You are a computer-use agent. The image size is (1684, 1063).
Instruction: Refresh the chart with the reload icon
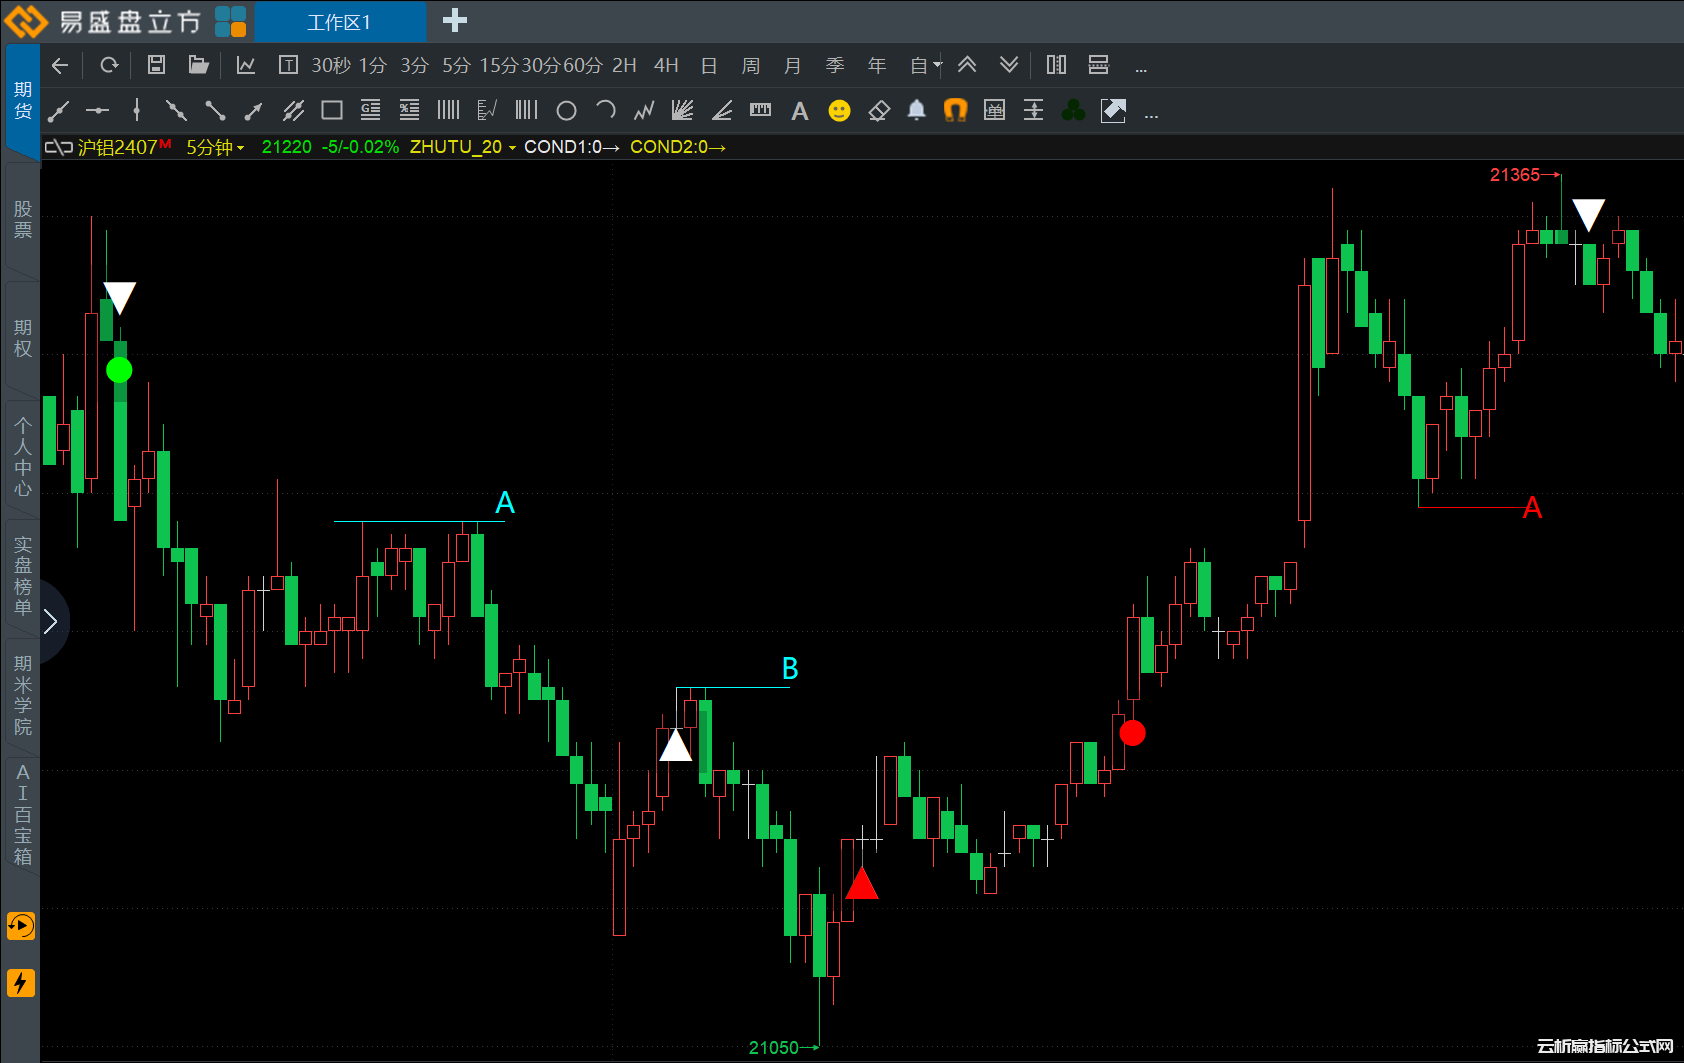(x=110, y=65)
